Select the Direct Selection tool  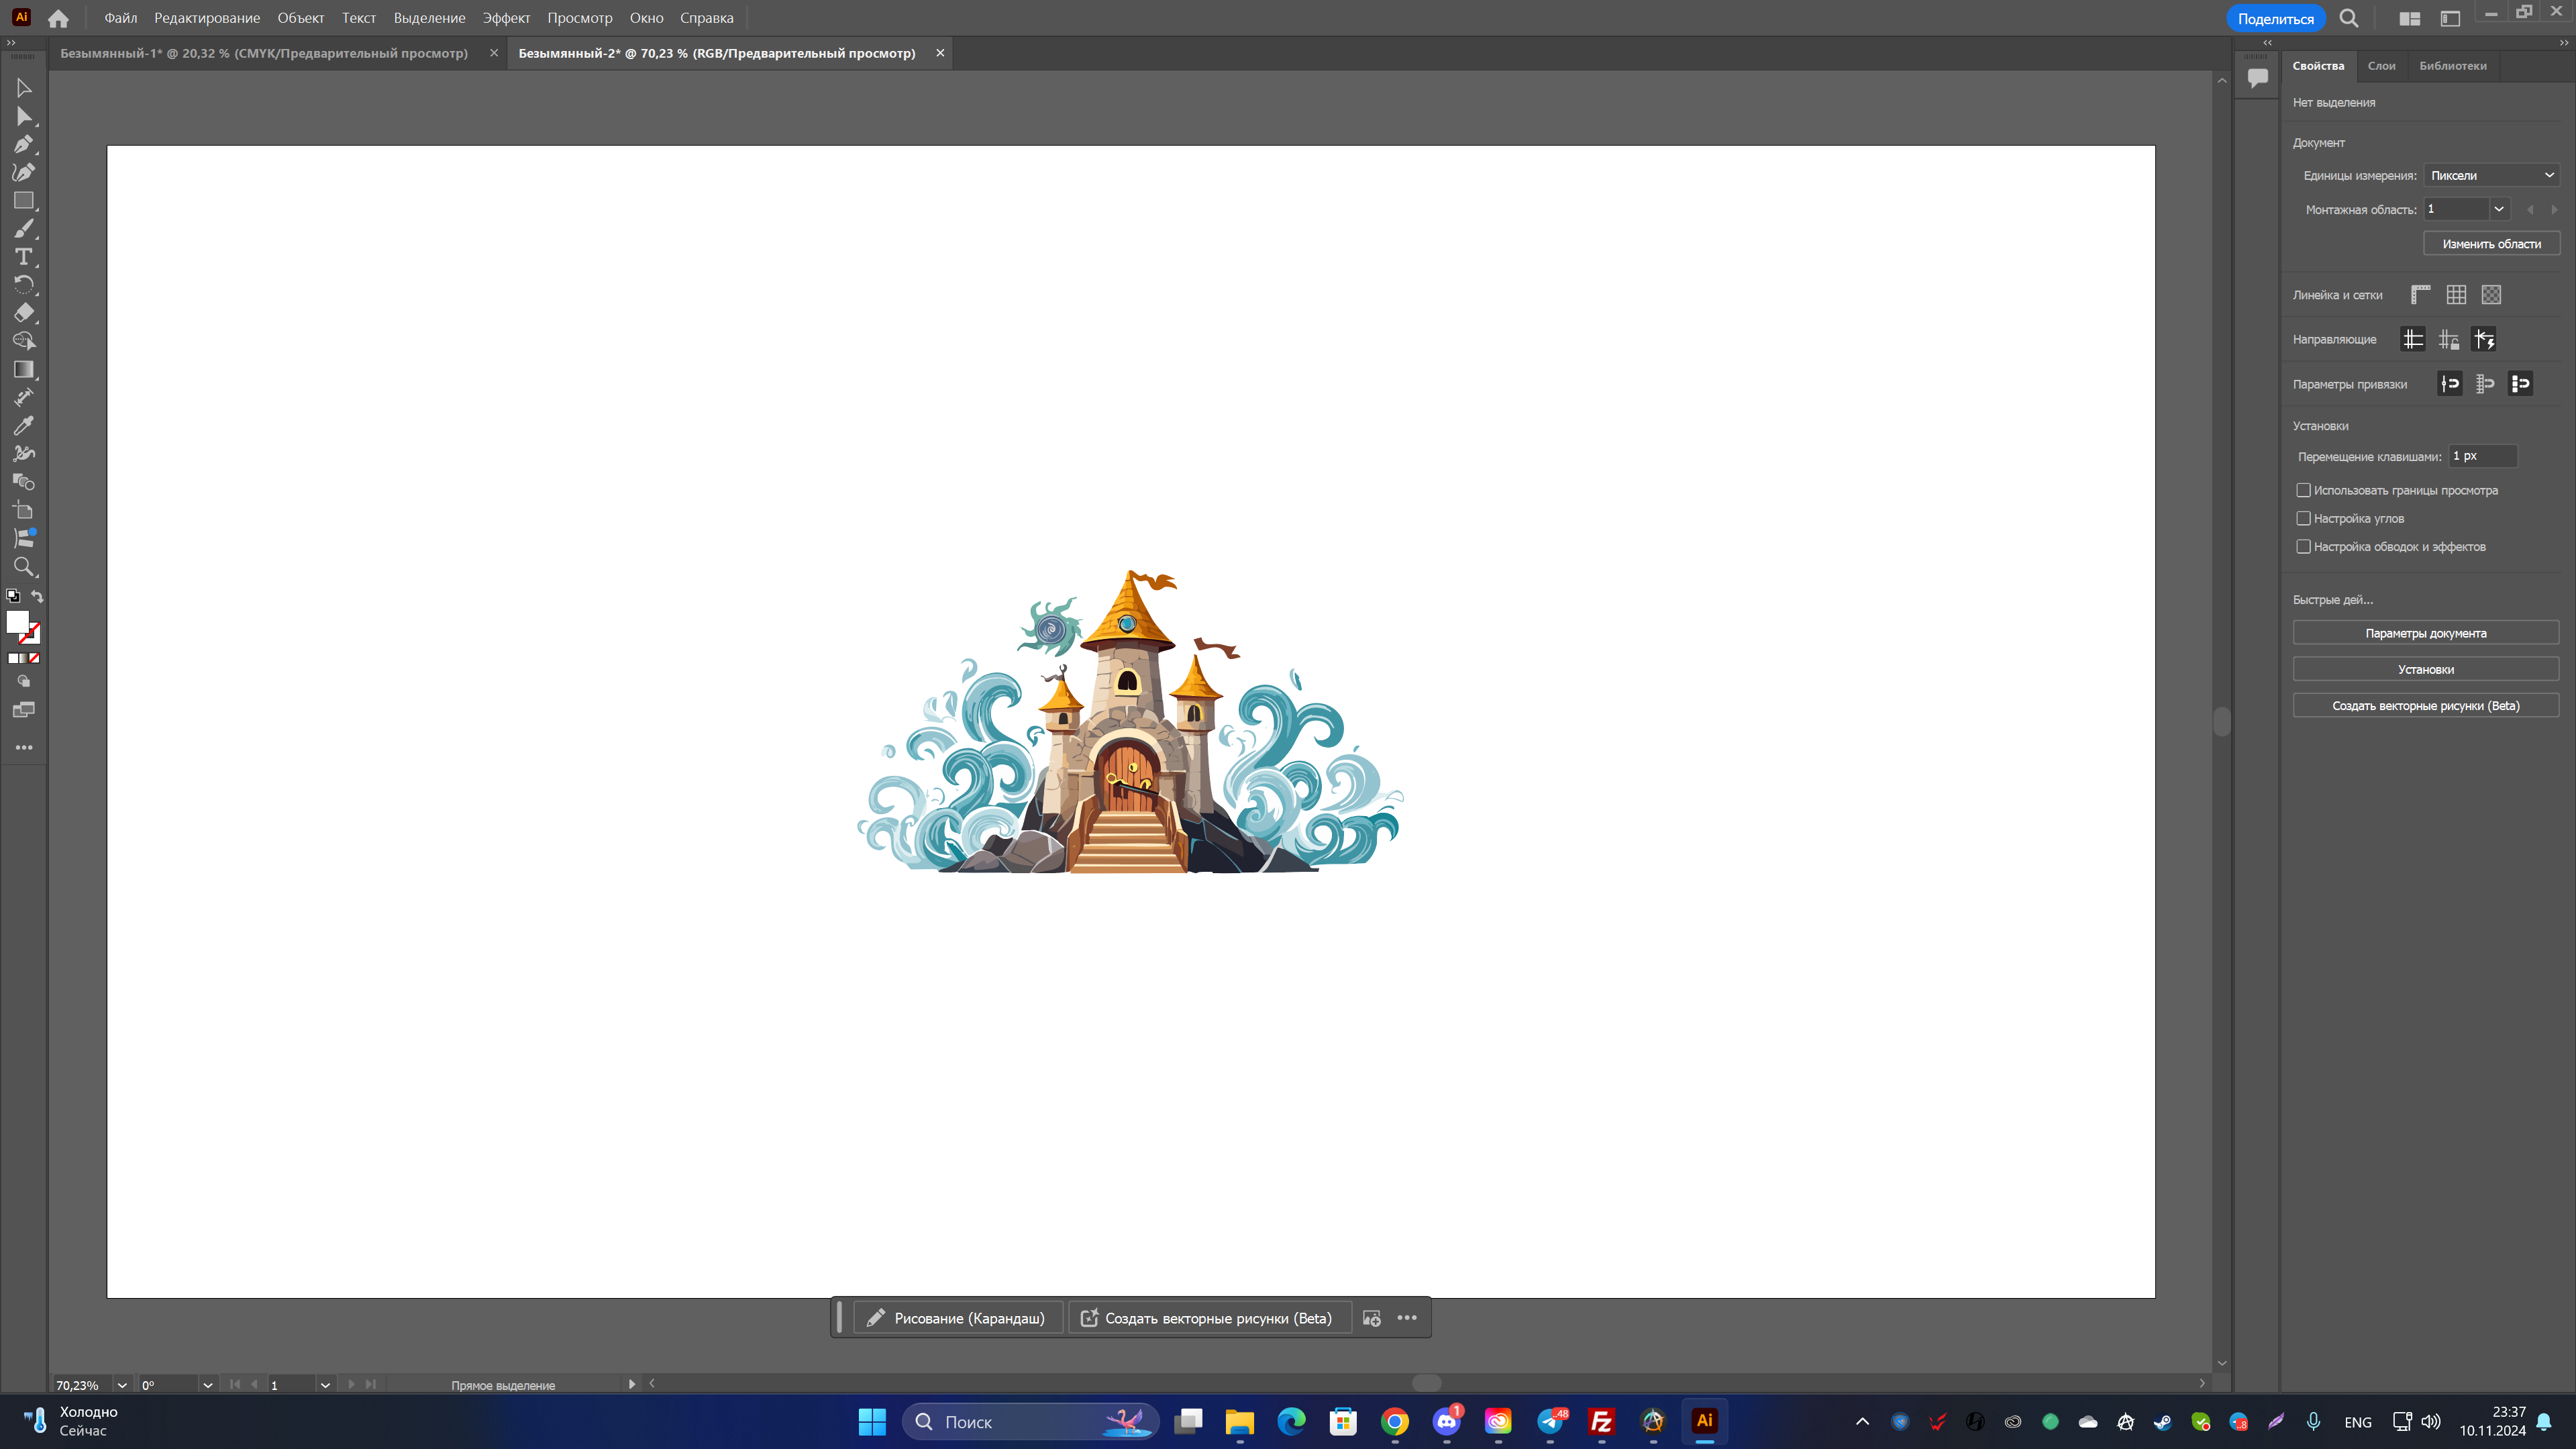(24, 116)
